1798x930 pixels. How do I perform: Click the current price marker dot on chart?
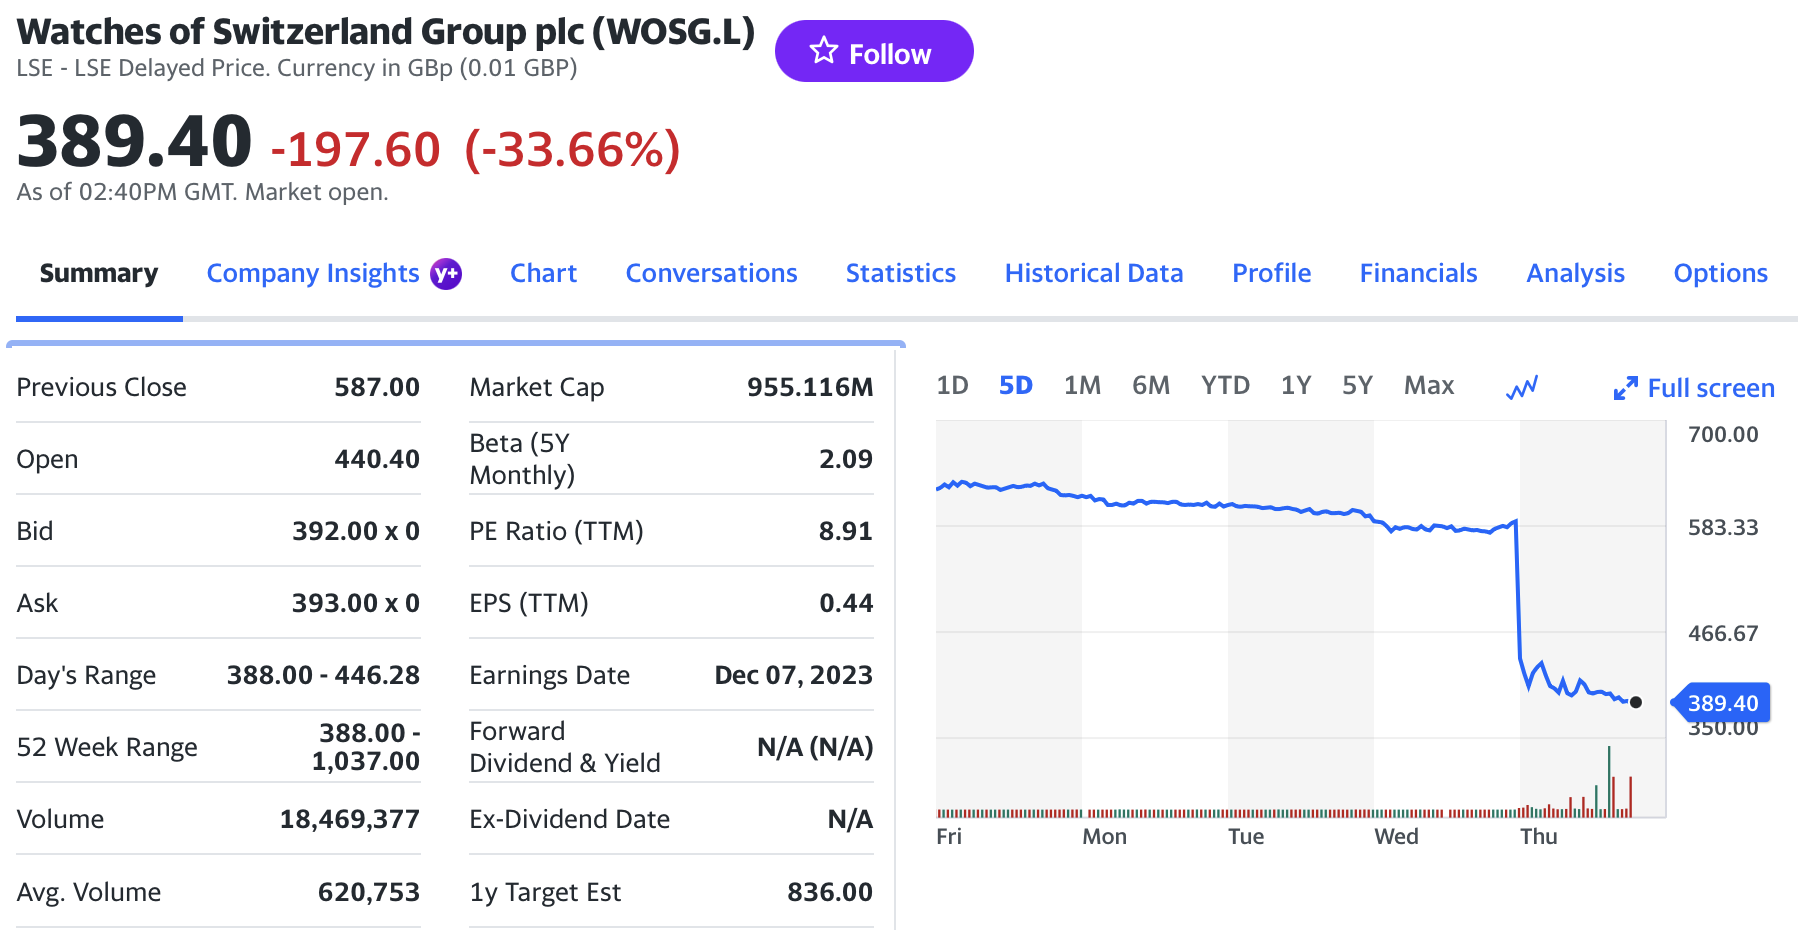pyautogui.click(x=1636, y=702)
